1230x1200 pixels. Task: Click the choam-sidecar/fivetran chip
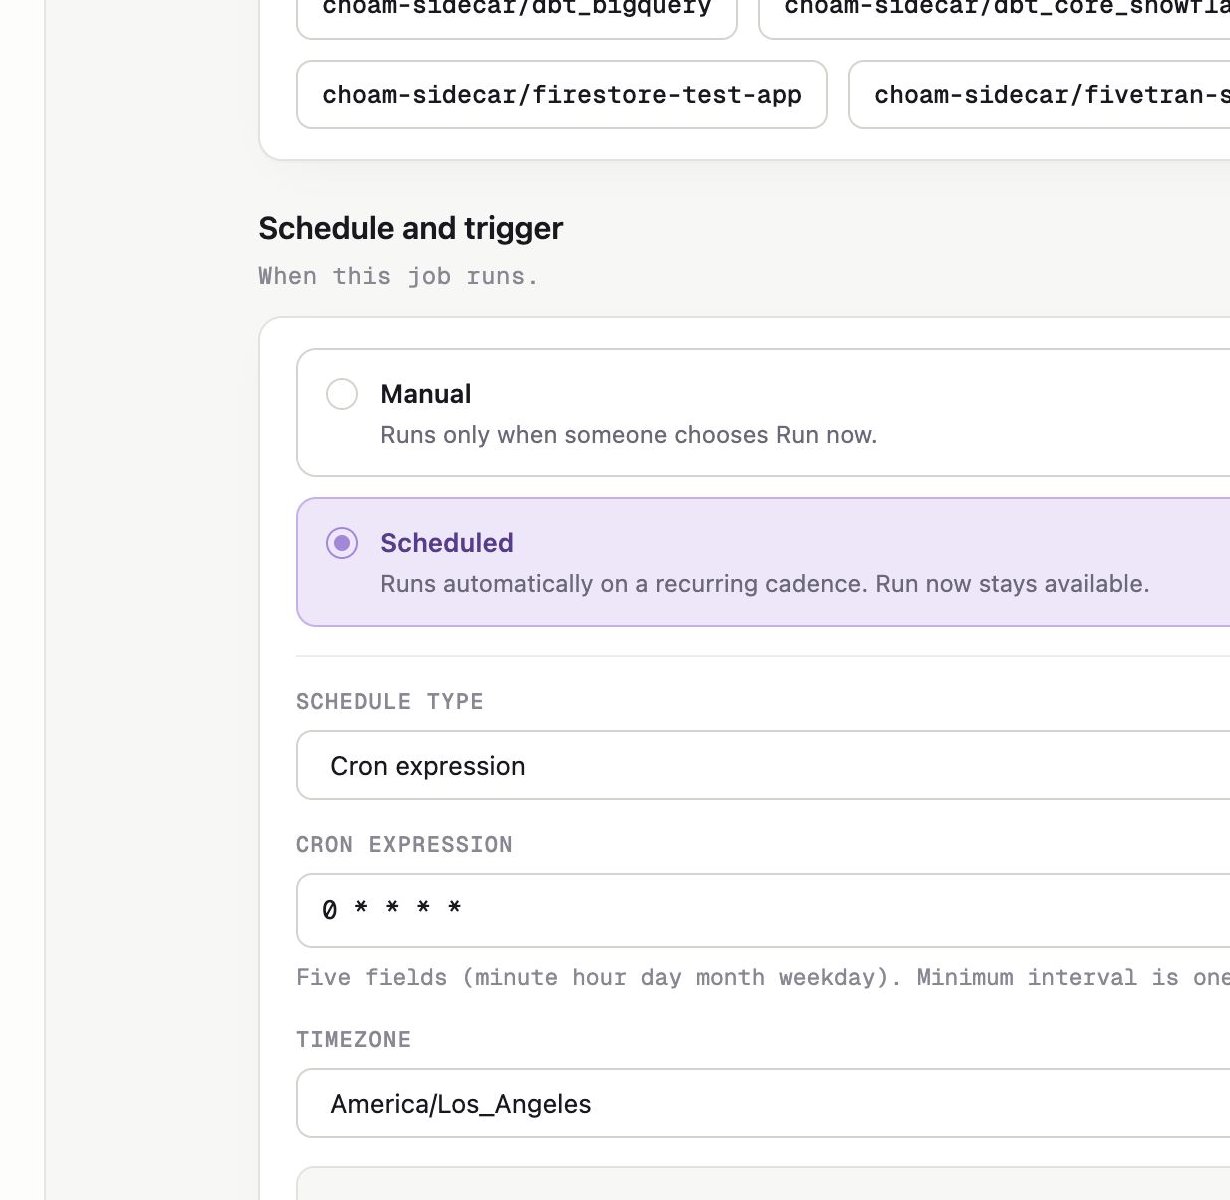pos(1040,95)
